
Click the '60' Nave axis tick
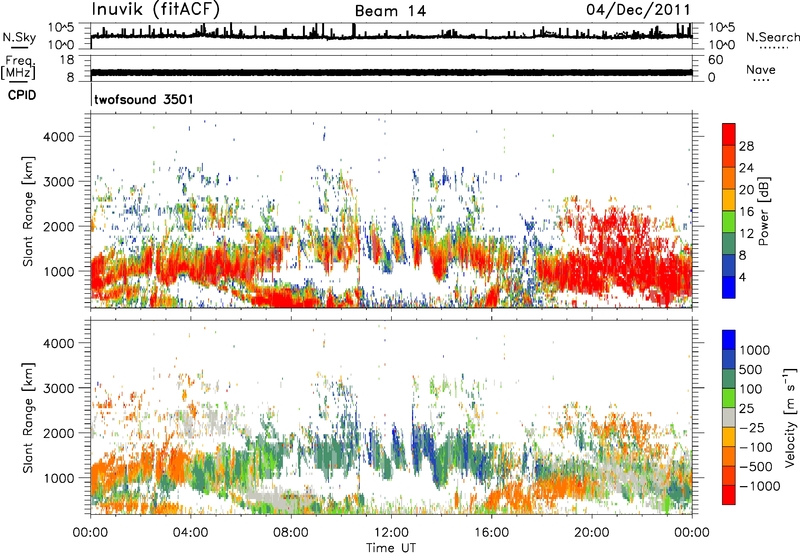coord(716,60)
